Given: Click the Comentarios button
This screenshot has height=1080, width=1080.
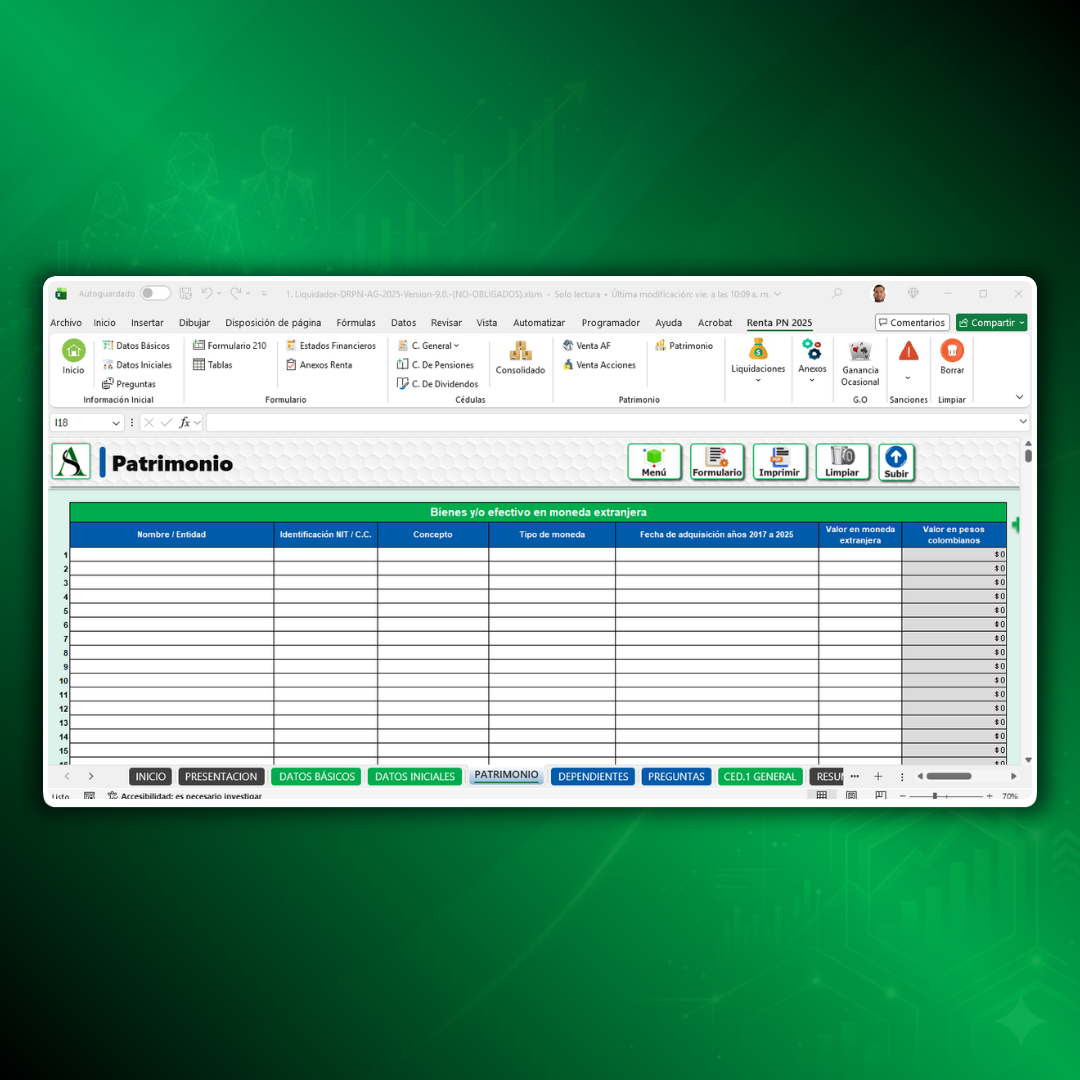Looking at the screenshot, I should point(912,323).
